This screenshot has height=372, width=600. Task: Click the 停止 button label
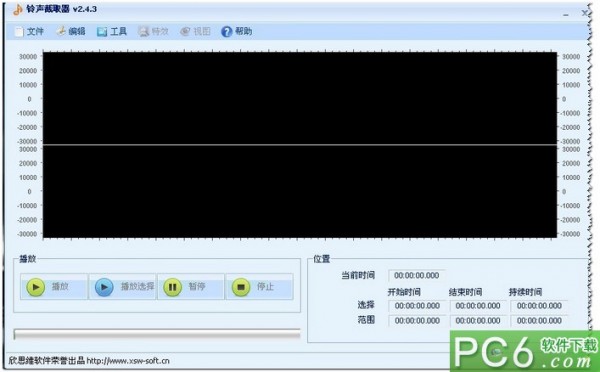(x=265, y=286)
